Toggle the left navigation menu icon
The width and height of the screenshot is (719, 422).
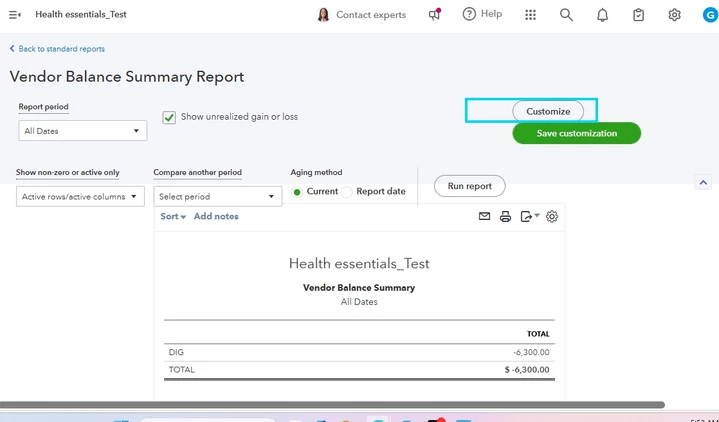(15, 15)
